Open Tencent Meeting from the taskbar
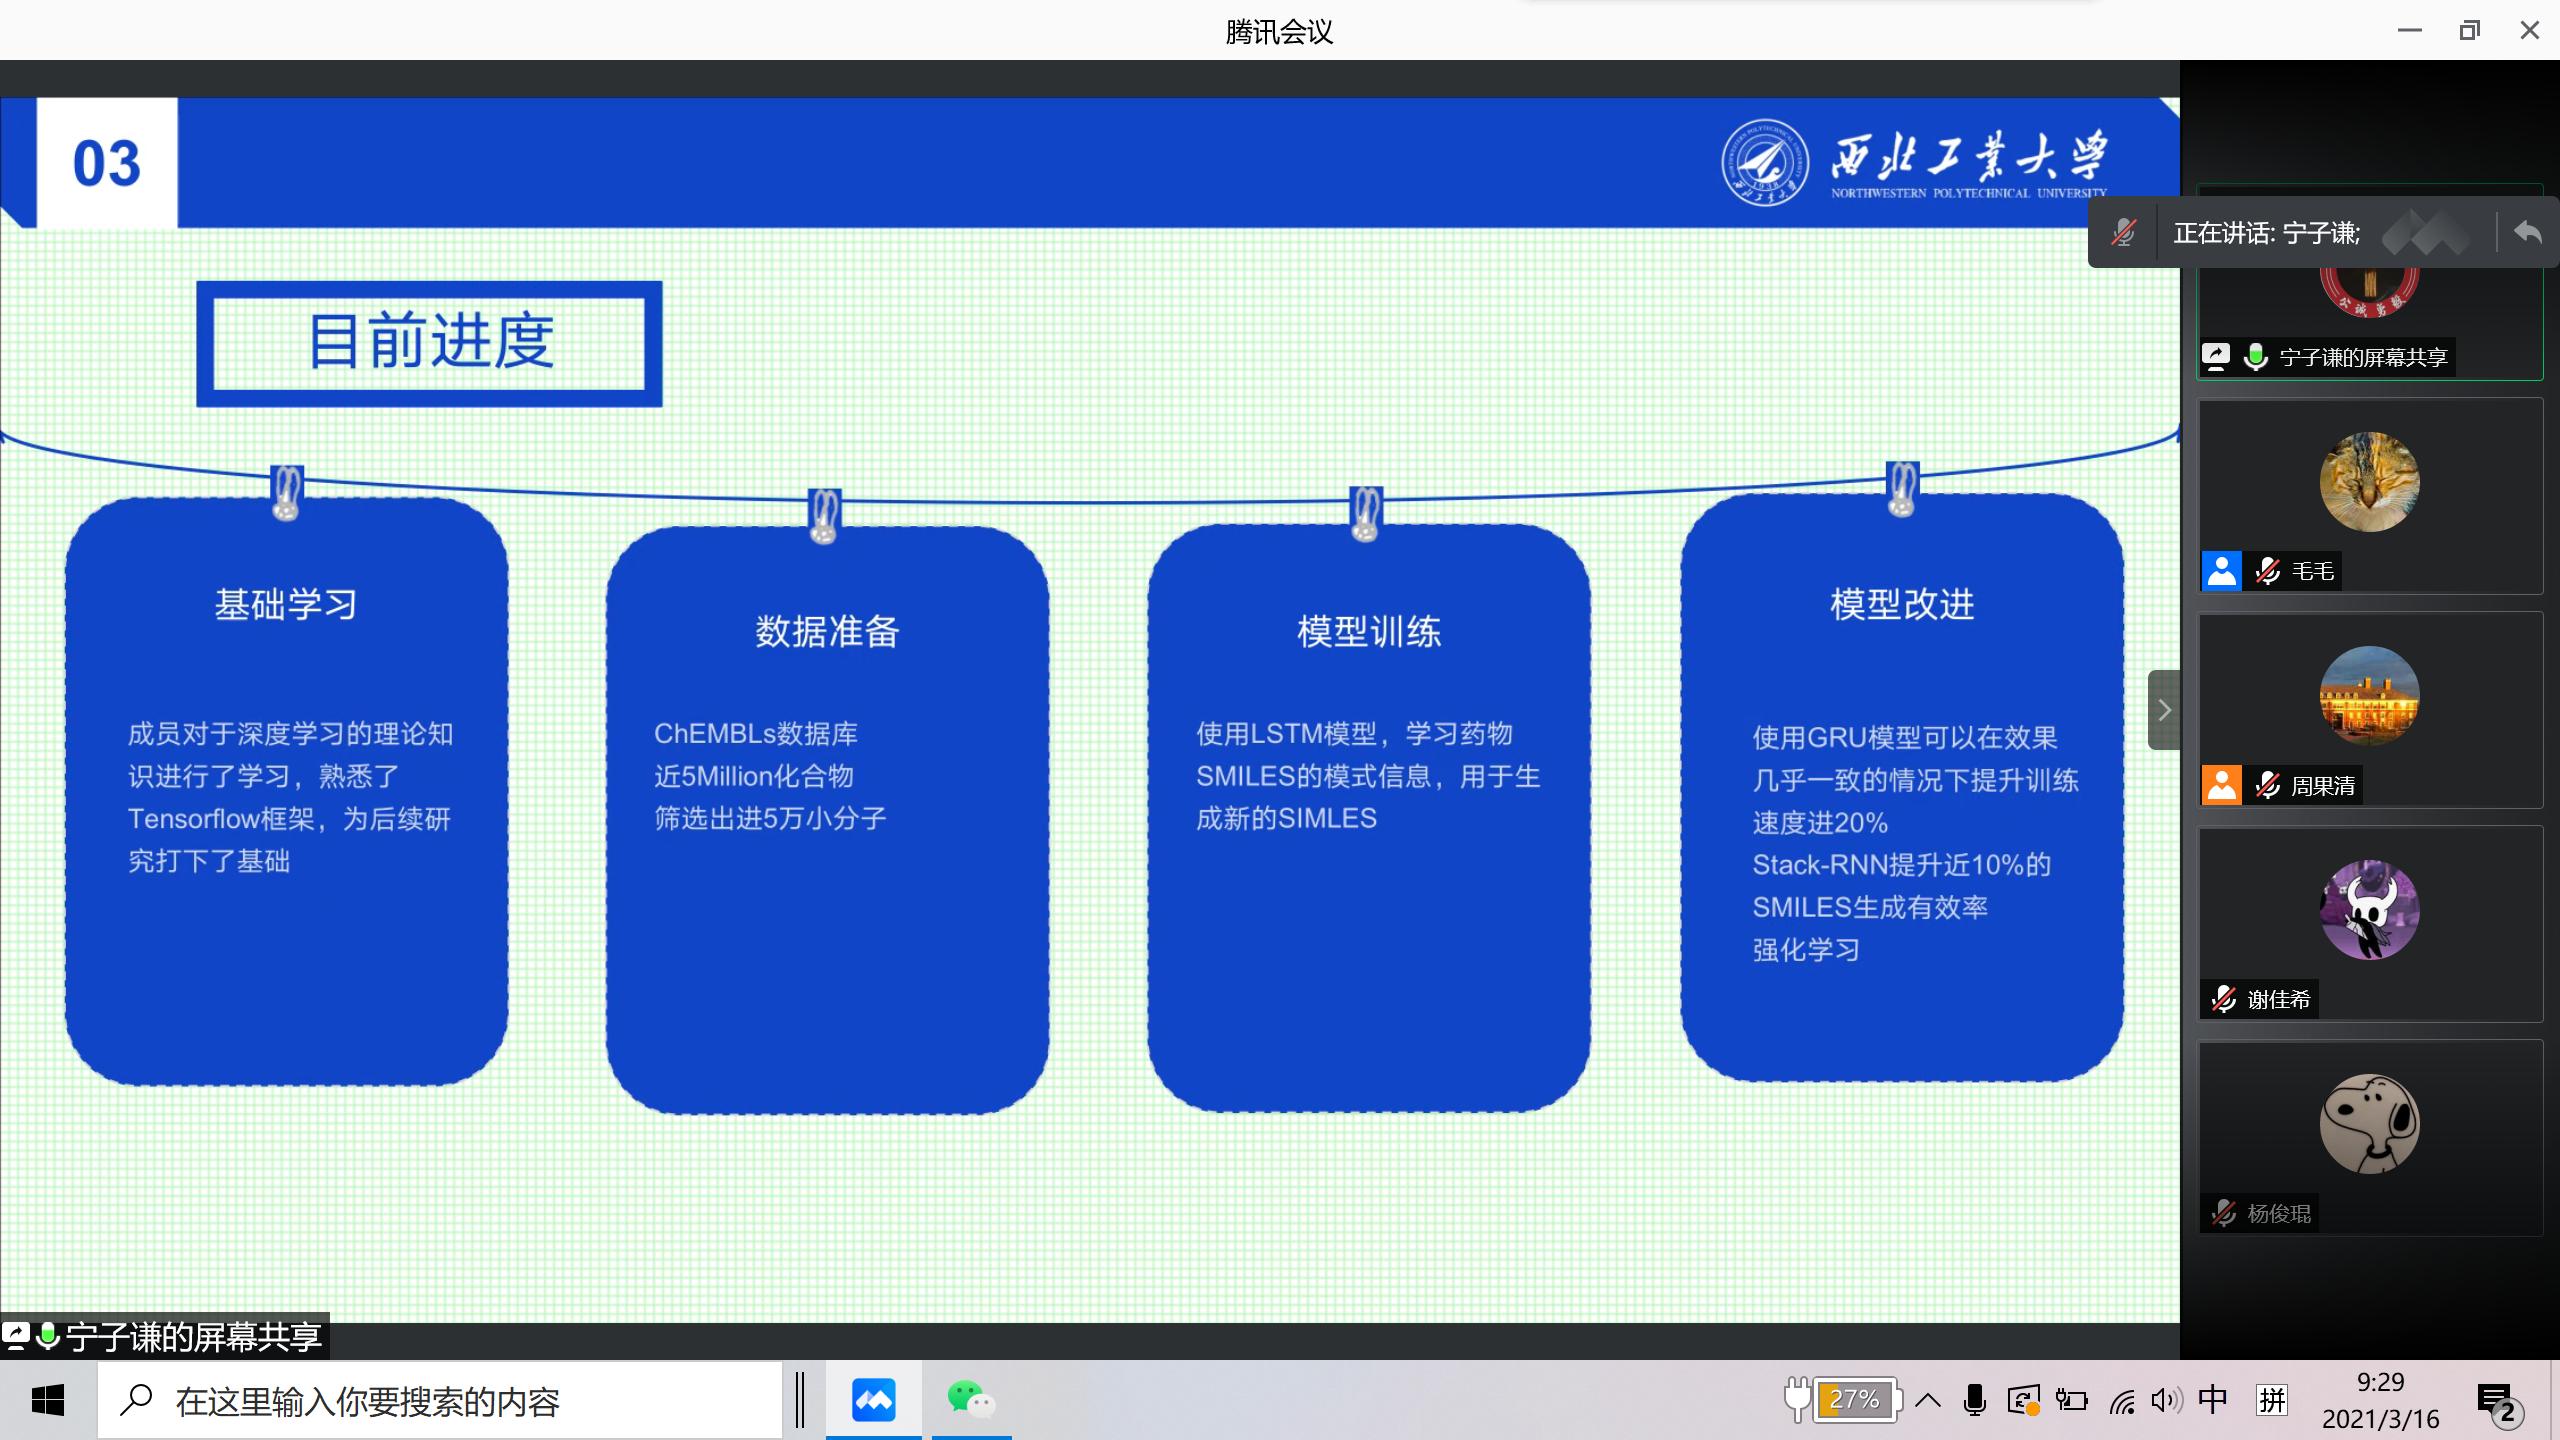The height and width of the screenshot is (1440, 2560). (x=873, y=1400)
